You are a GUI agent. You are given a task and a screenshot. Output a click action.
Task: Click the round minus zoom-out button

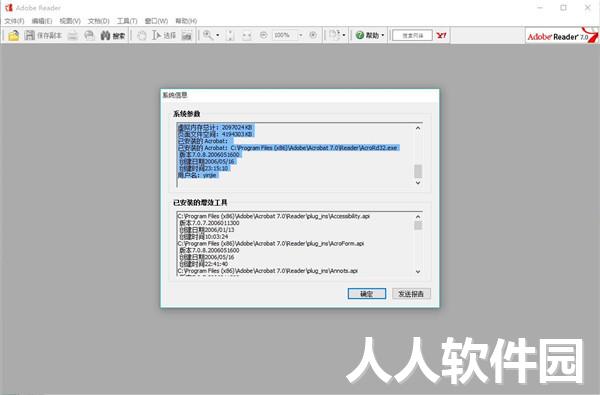263,35
